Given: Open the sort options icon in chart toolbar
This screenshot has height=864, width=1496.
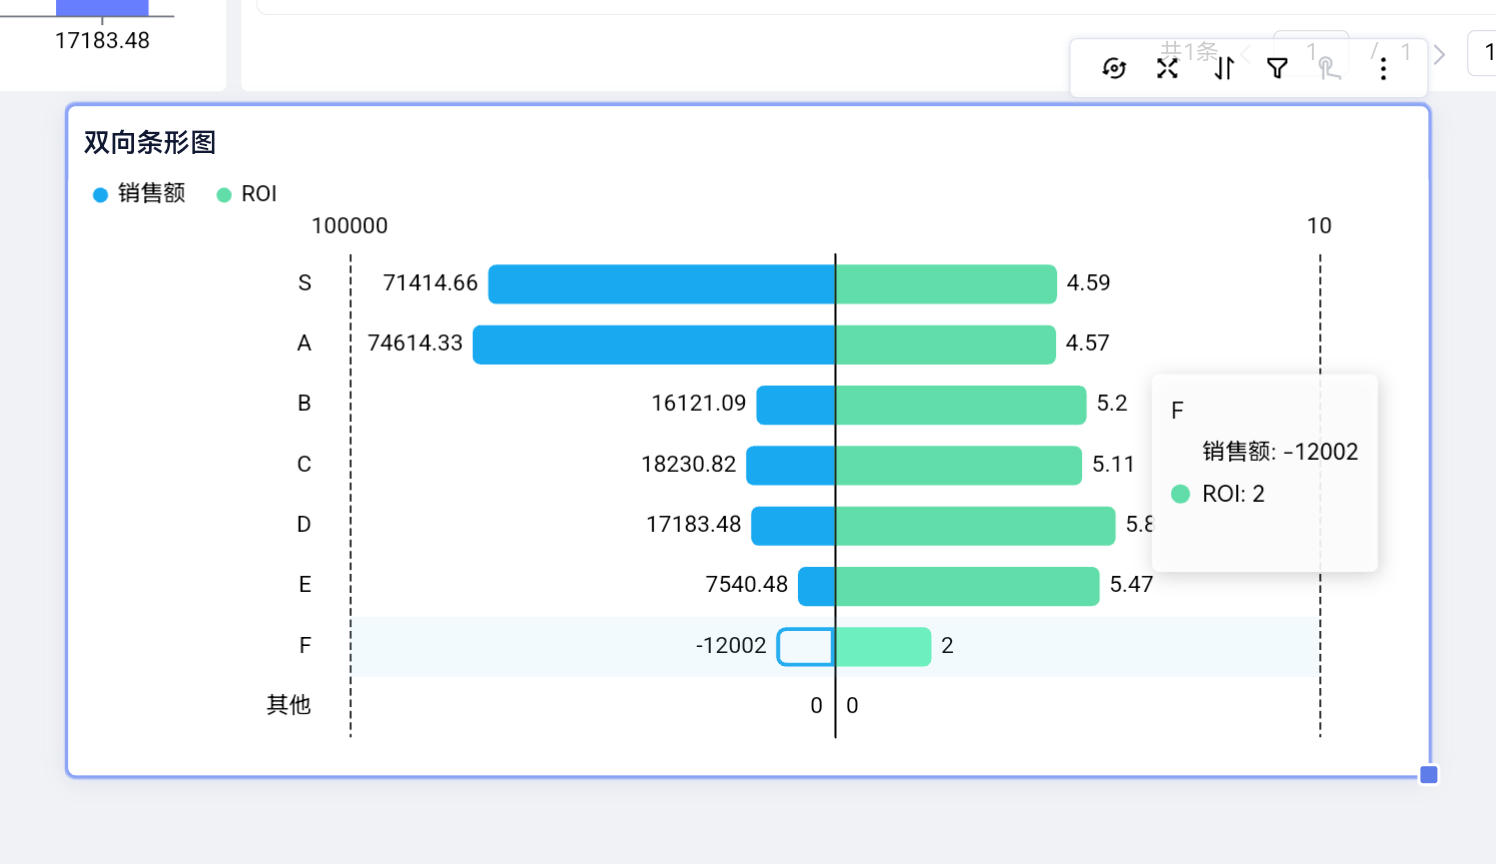Looking at the screenshot, I should coord(1224,68).
